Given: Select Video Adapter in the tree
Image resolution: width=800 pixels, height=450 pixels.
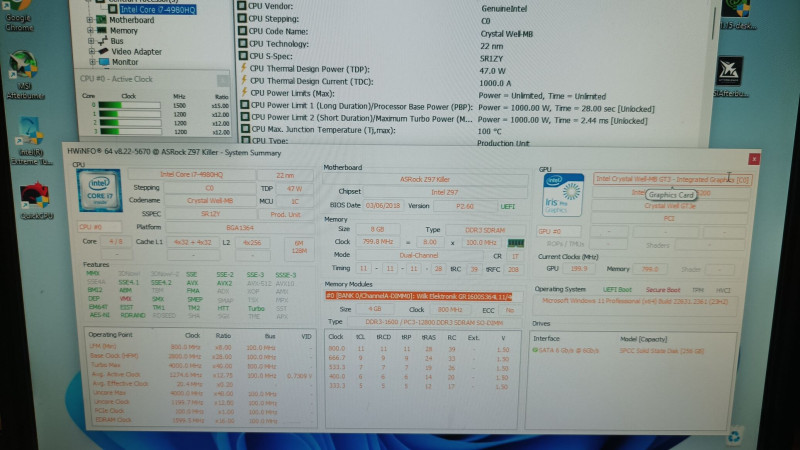Looking at the screenshot, I should point(136,52).
